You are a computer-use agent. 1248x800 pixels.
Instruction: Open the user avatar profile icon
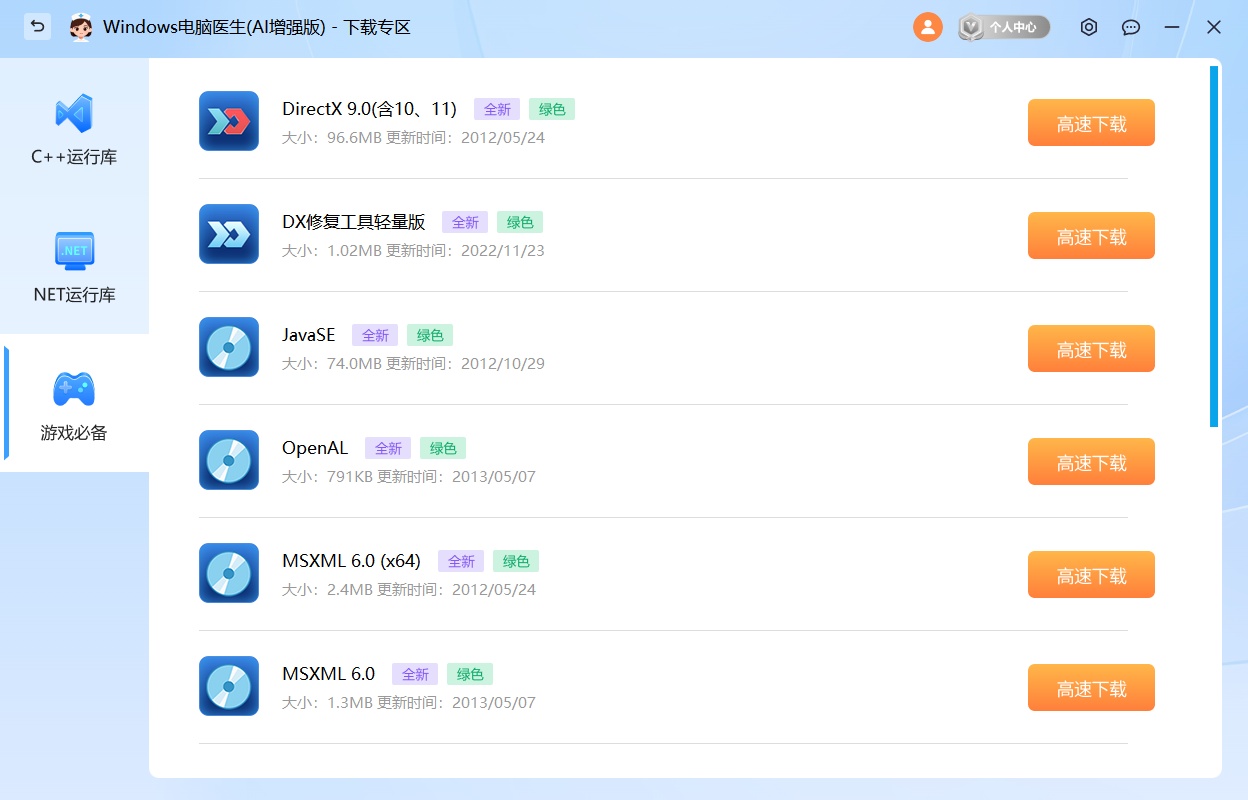(x=927, y=27)
